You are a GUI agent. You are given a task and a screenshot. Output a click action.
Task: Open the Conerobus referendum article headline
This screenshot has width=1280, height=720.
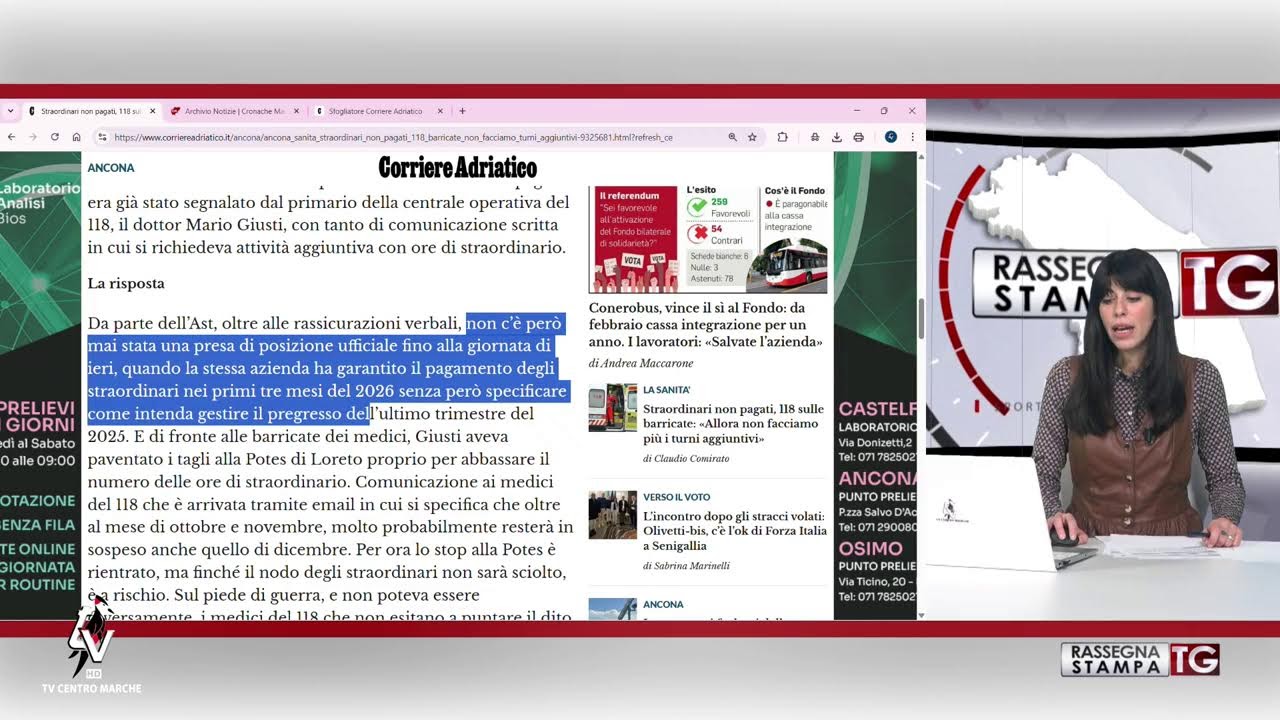[x=706, y=325]
